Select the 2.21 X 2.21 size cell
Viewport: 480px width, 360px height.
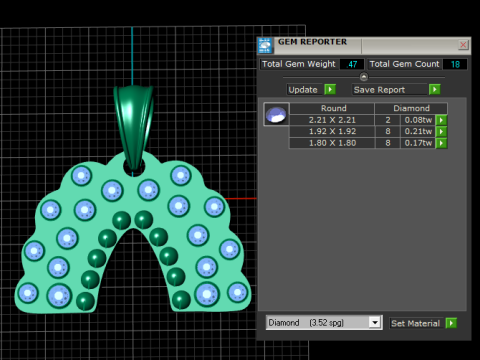pyautogui.click(x=332, y=120)
